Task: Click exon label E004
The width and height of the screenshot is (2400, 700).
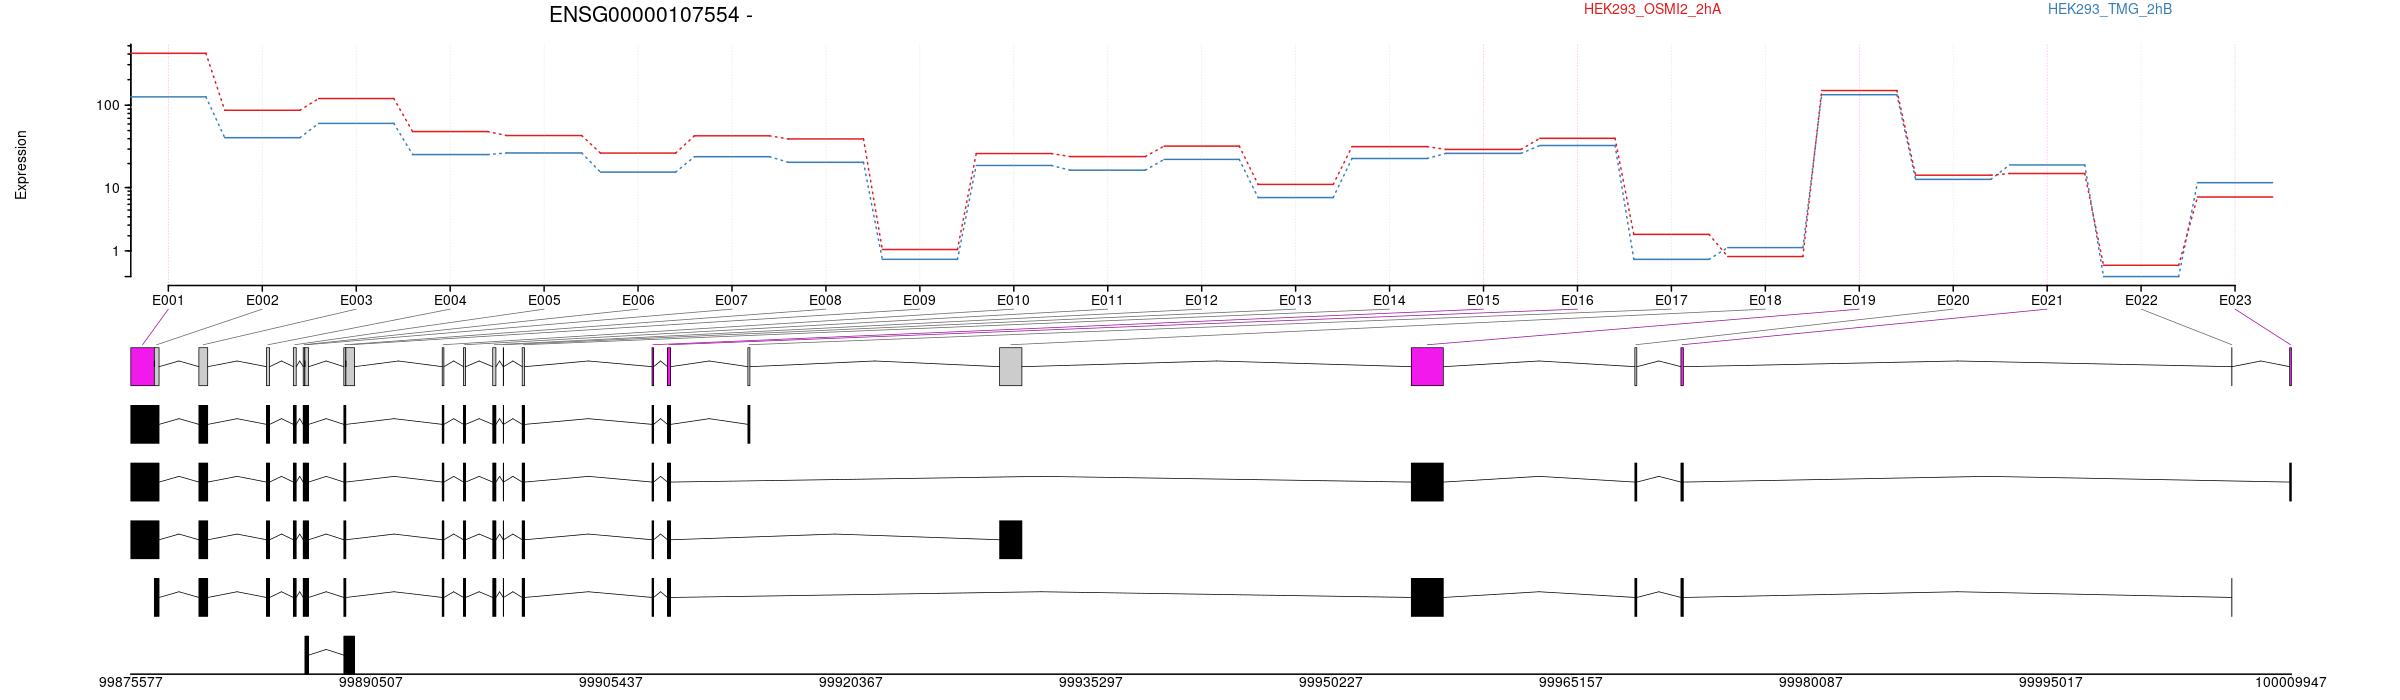Action: point(450,300)
